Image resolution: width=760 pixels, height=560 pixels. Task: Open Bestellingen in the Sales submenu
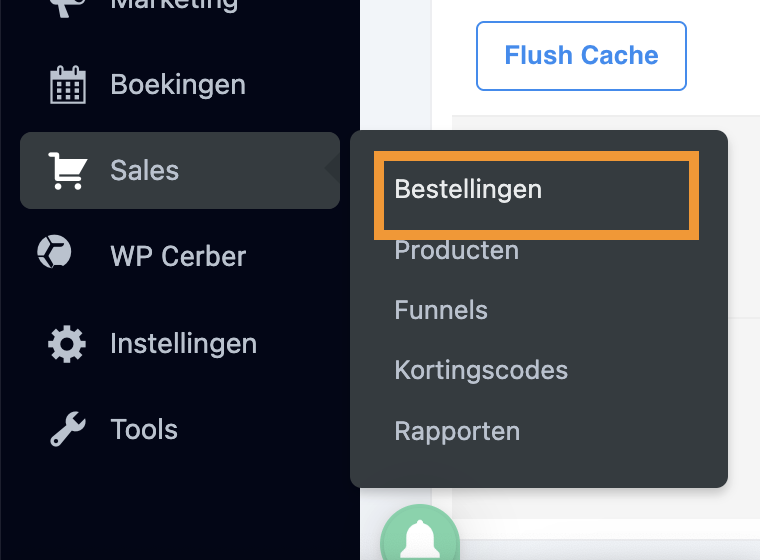(468, 189)
